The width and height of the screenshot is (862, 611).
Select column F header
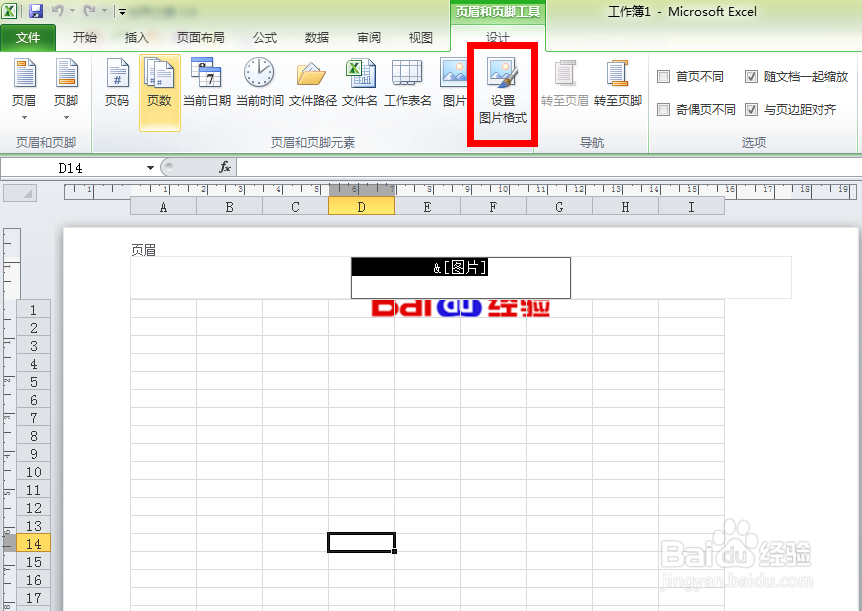point(493,207)
